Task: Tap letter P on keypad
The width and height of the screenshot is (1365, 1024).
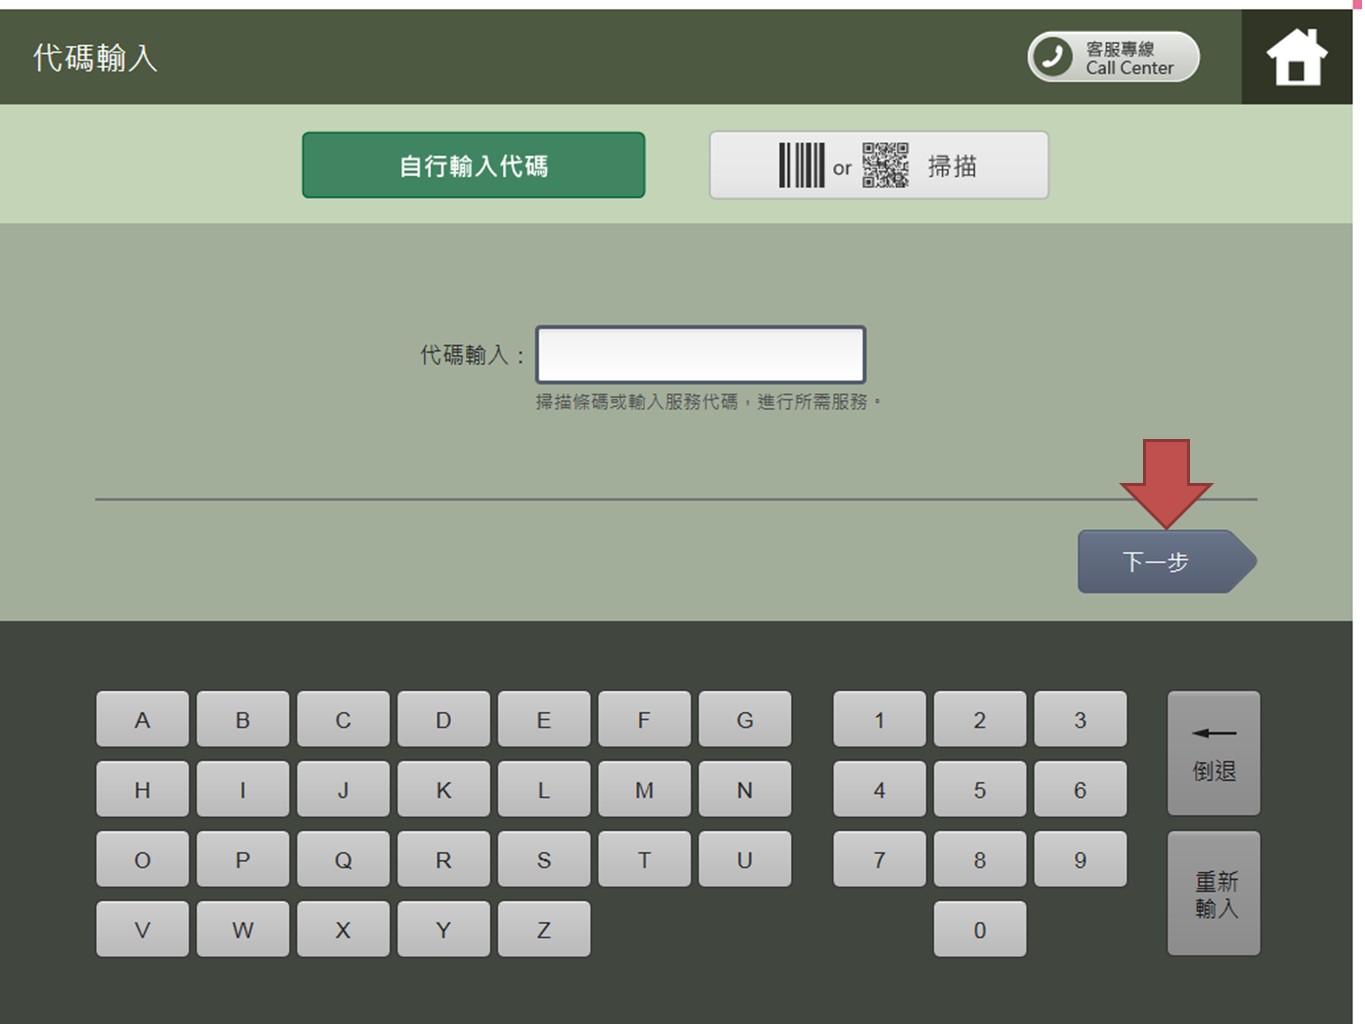Action: coord(243,859)
